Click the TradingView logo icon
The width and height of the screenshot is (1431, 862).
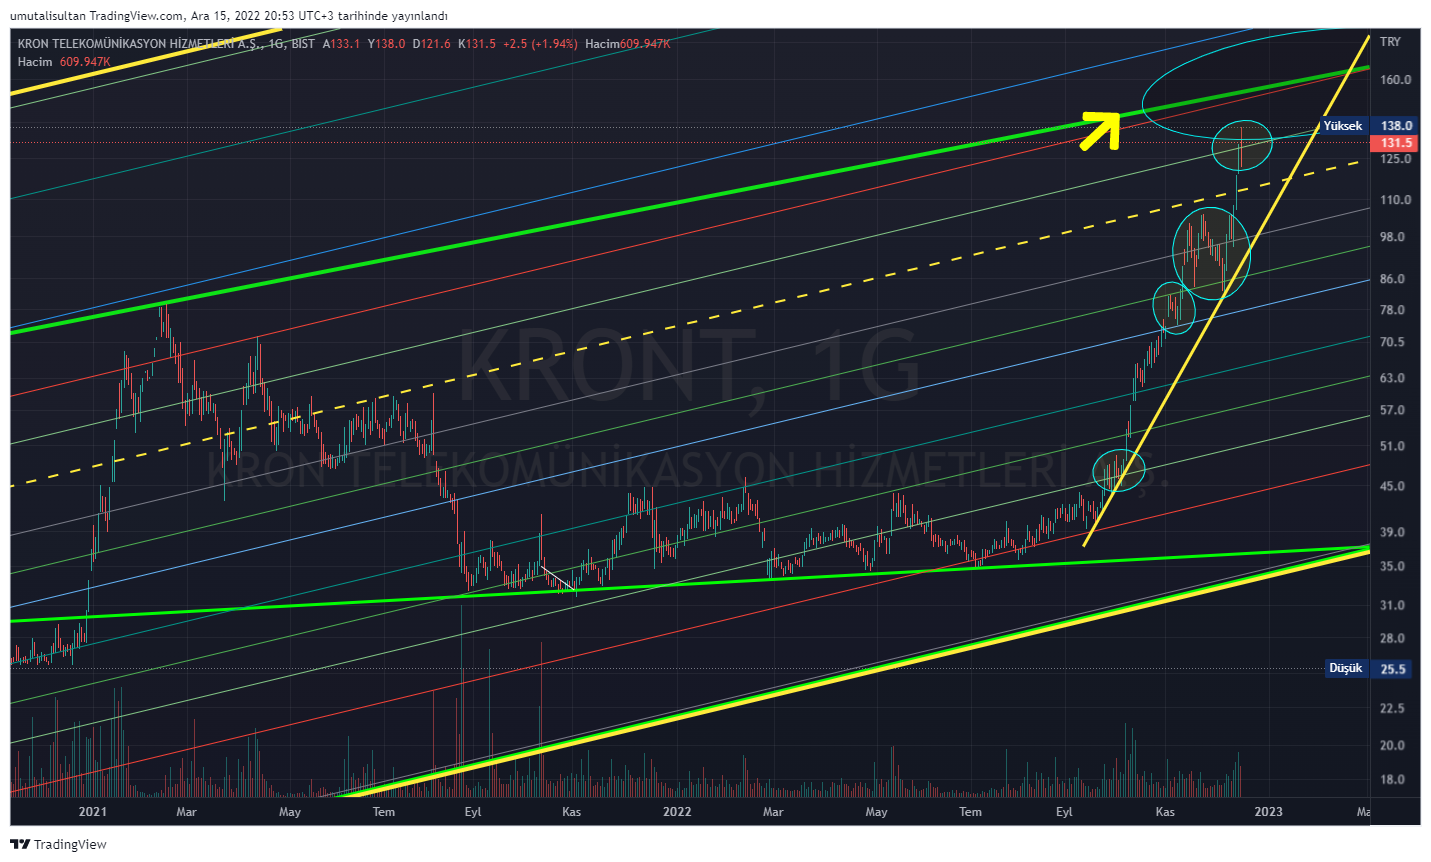[x=20, y=845]
